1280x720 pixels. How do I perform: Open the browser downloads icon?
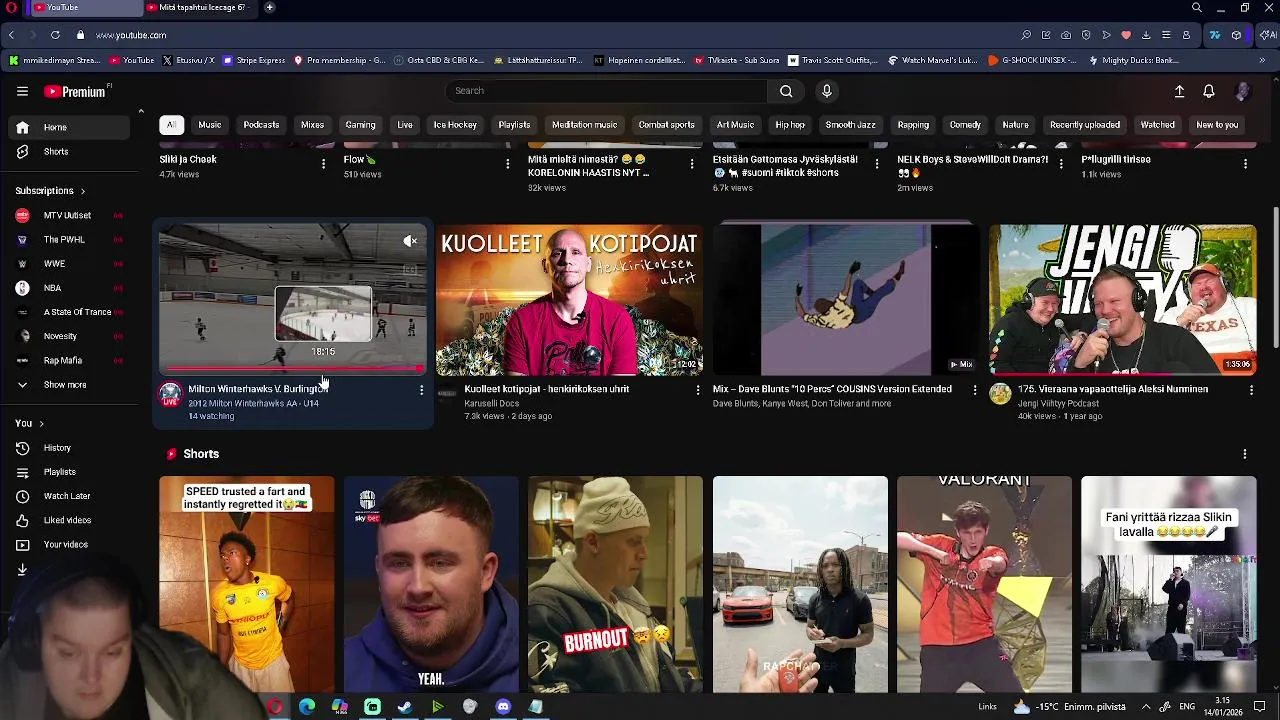pos(1146,35)
